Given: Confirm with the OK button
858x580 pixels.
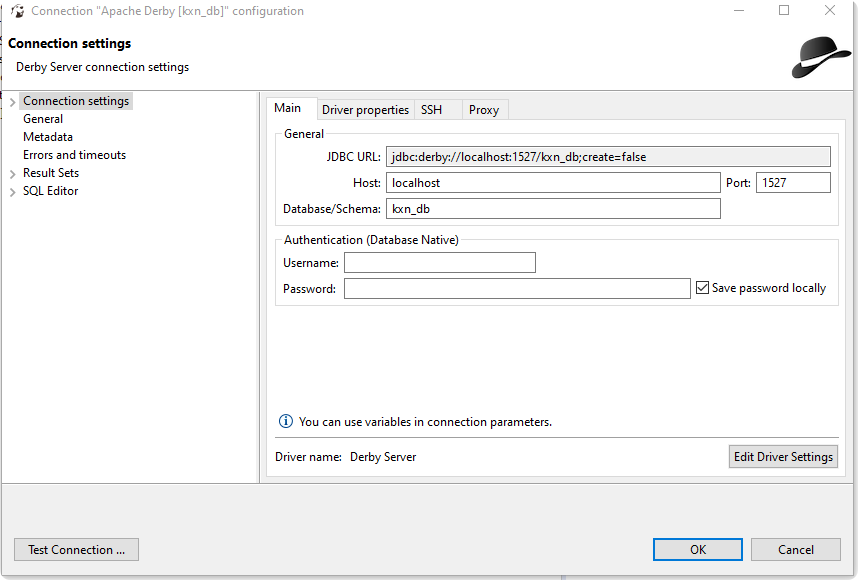Looking at the screenshot, I should [x=698, y=549].
